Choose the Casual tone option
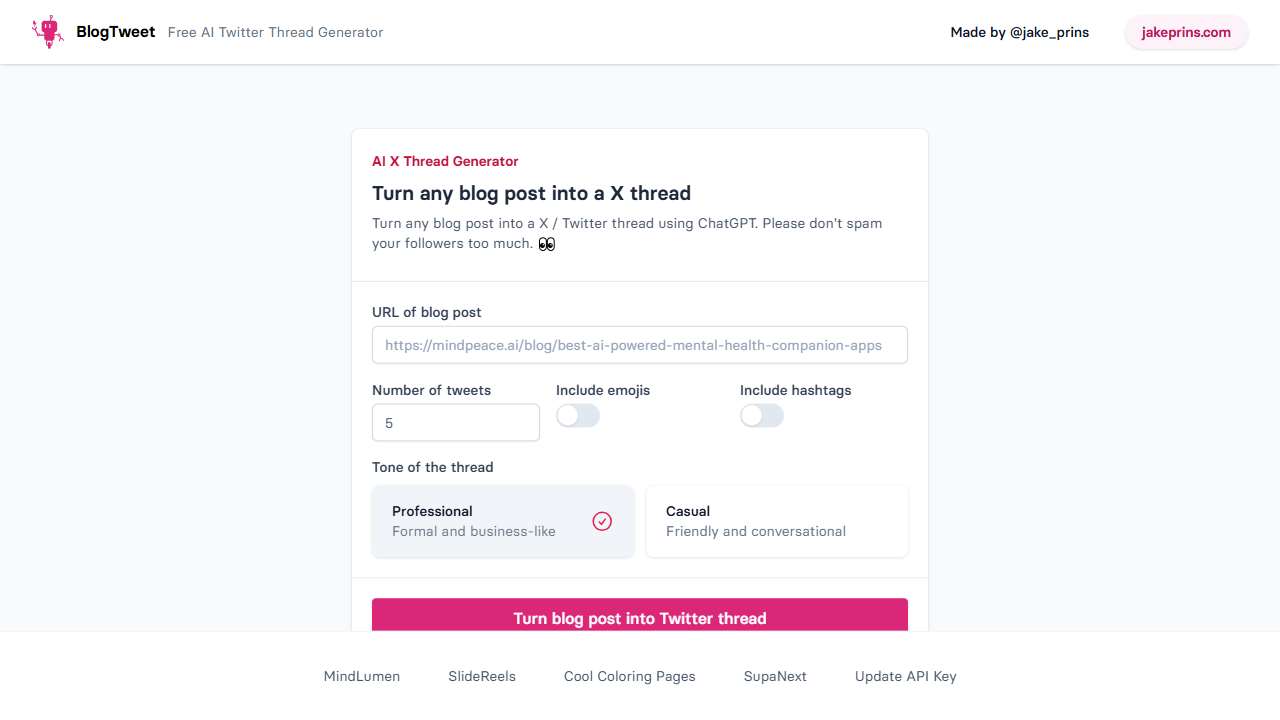 (777, 521)
